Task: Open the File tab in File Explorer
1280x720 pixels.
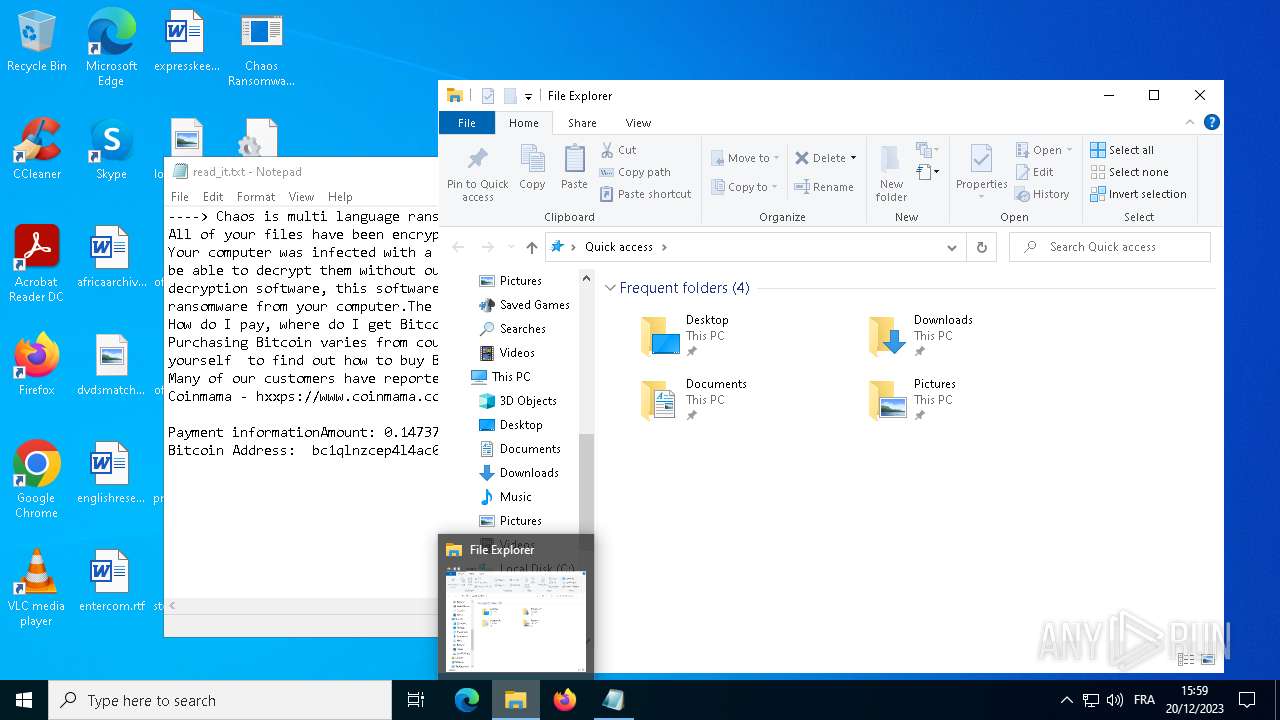Action: click(467, 123)
